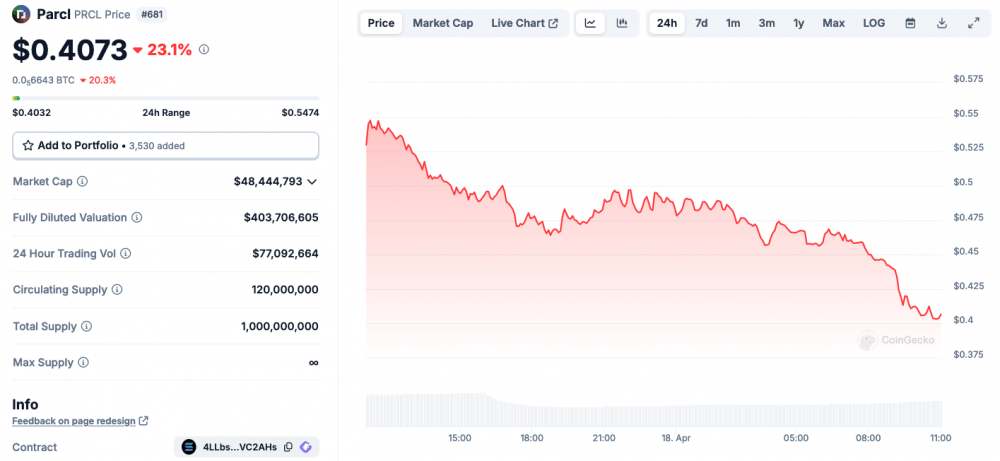Click the $48,444,793 market cap value
The width and height of the screenshot is (1000, 461).
(268, 181)
